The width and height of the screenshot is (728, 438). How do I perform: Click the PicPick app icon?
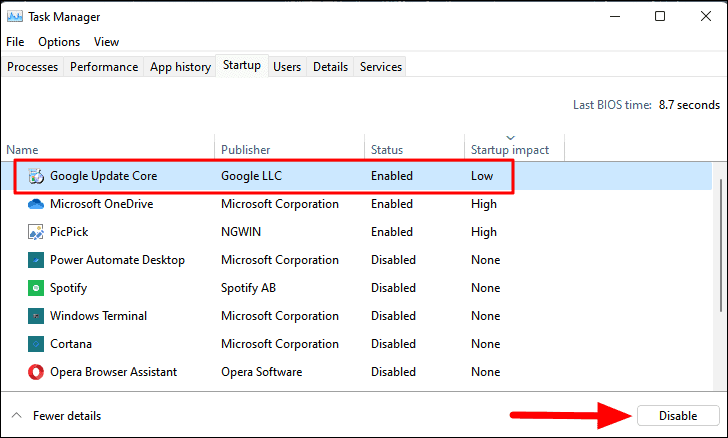click(36, 232)
